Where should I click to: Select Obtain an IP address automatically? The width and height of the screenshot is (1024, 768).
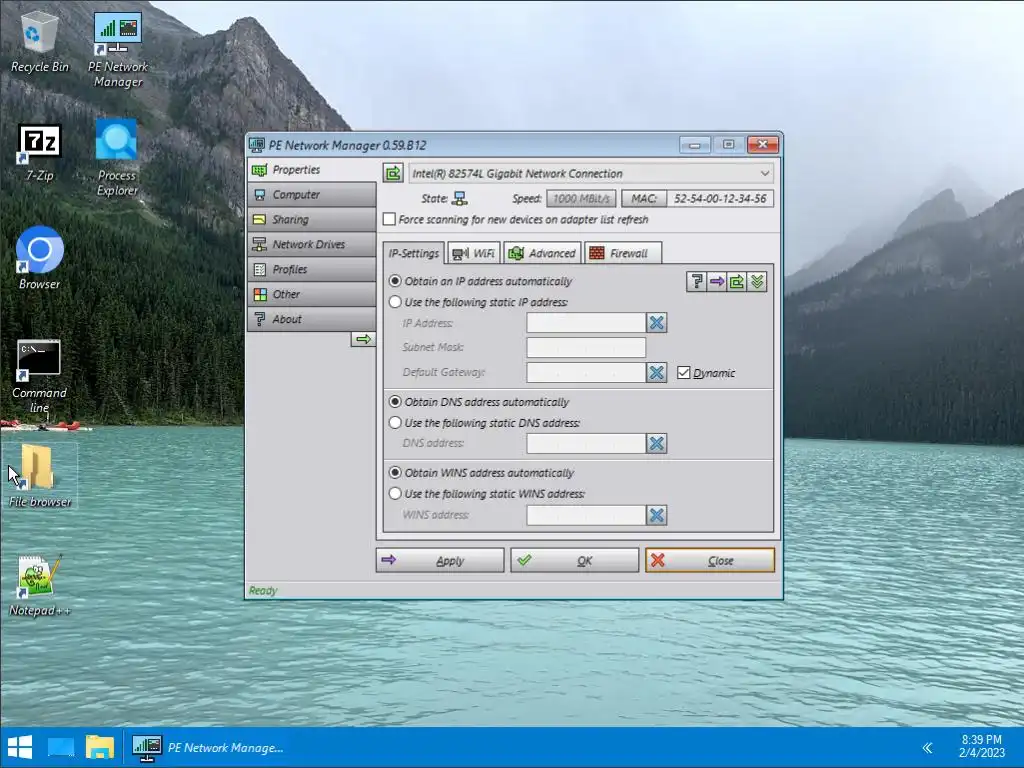coord(481,281)
